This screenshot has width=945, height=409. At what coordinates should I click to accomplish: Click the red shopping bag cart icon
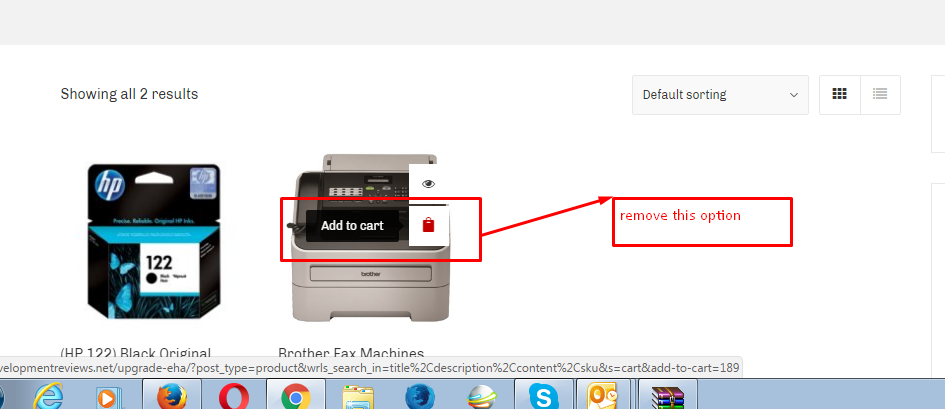[x=429, y=225]
